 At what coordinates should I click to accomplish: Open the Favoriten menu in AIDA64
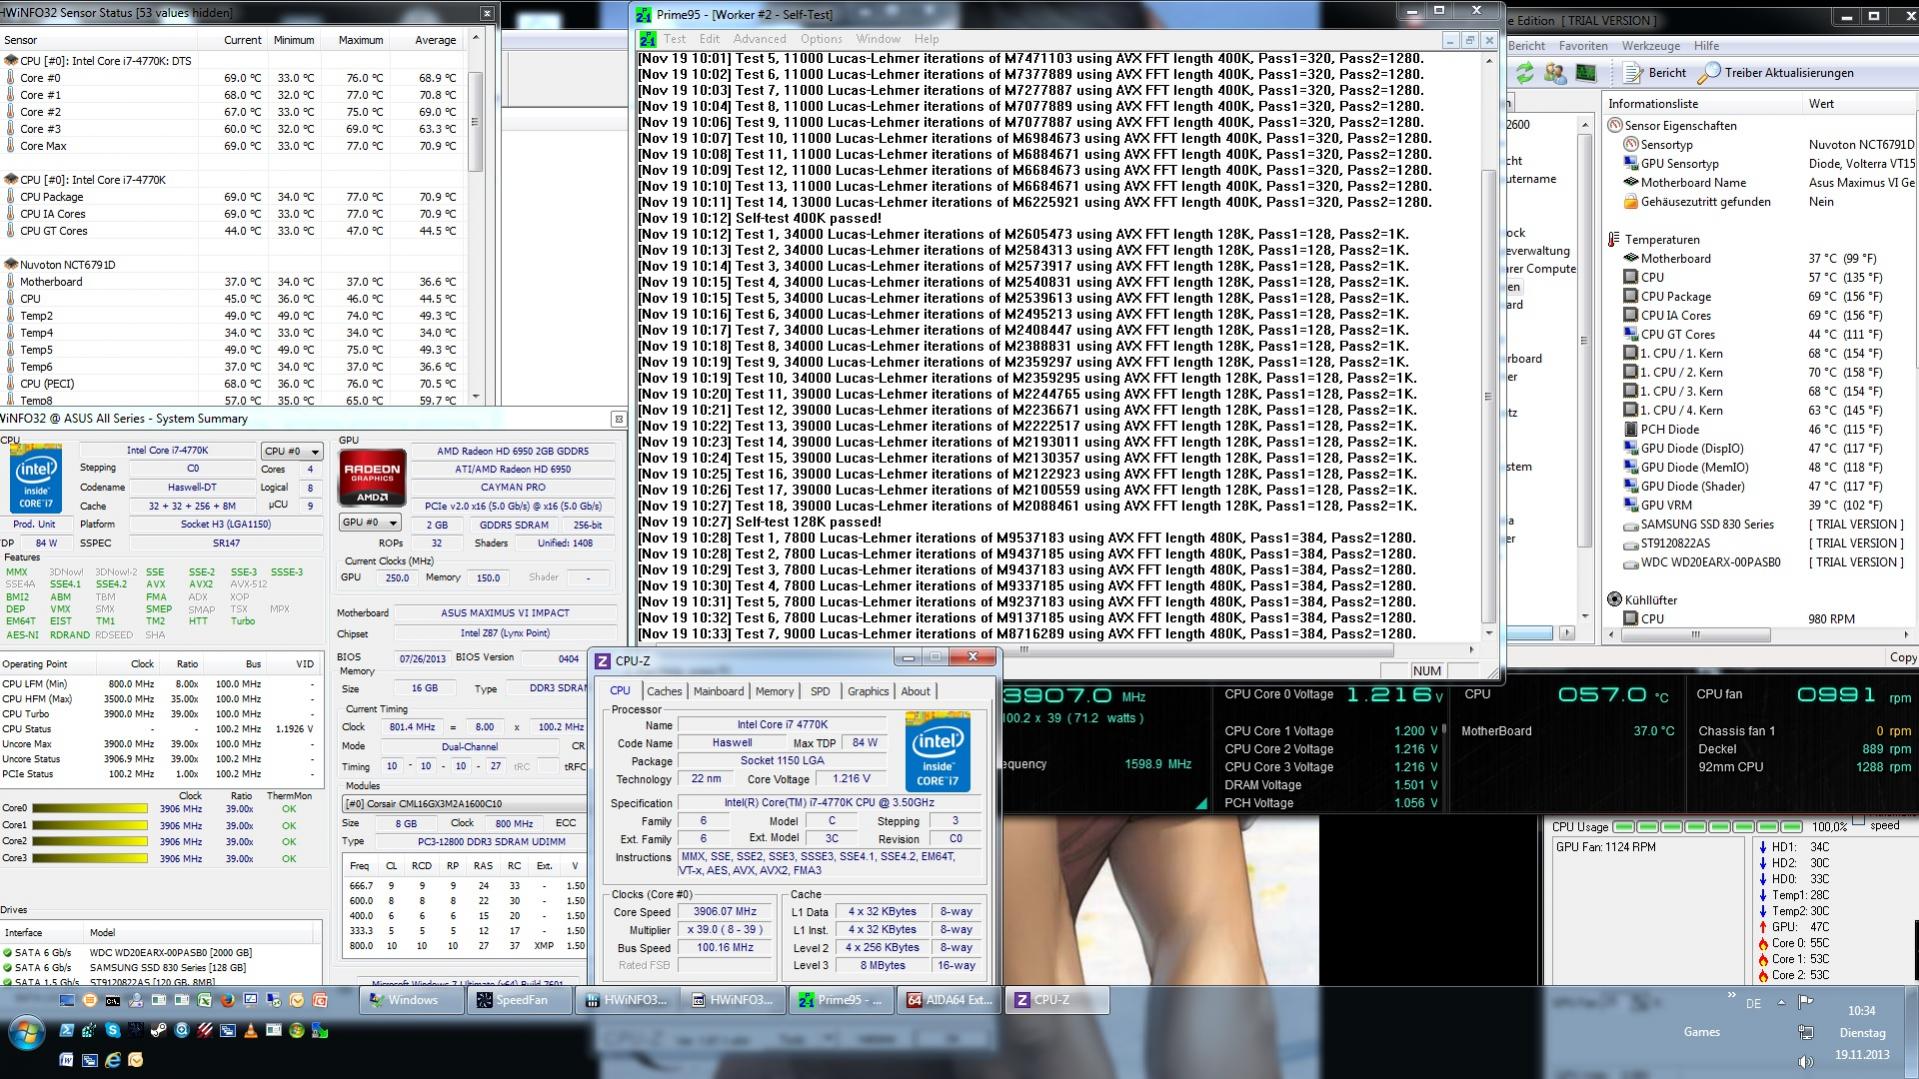click(x=1583, y=46)
